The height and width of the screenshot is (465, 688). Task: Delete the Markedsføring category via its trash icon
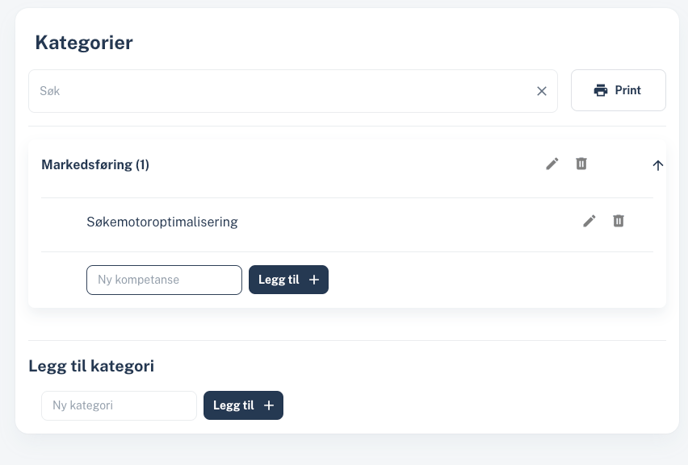coord(581,164)
